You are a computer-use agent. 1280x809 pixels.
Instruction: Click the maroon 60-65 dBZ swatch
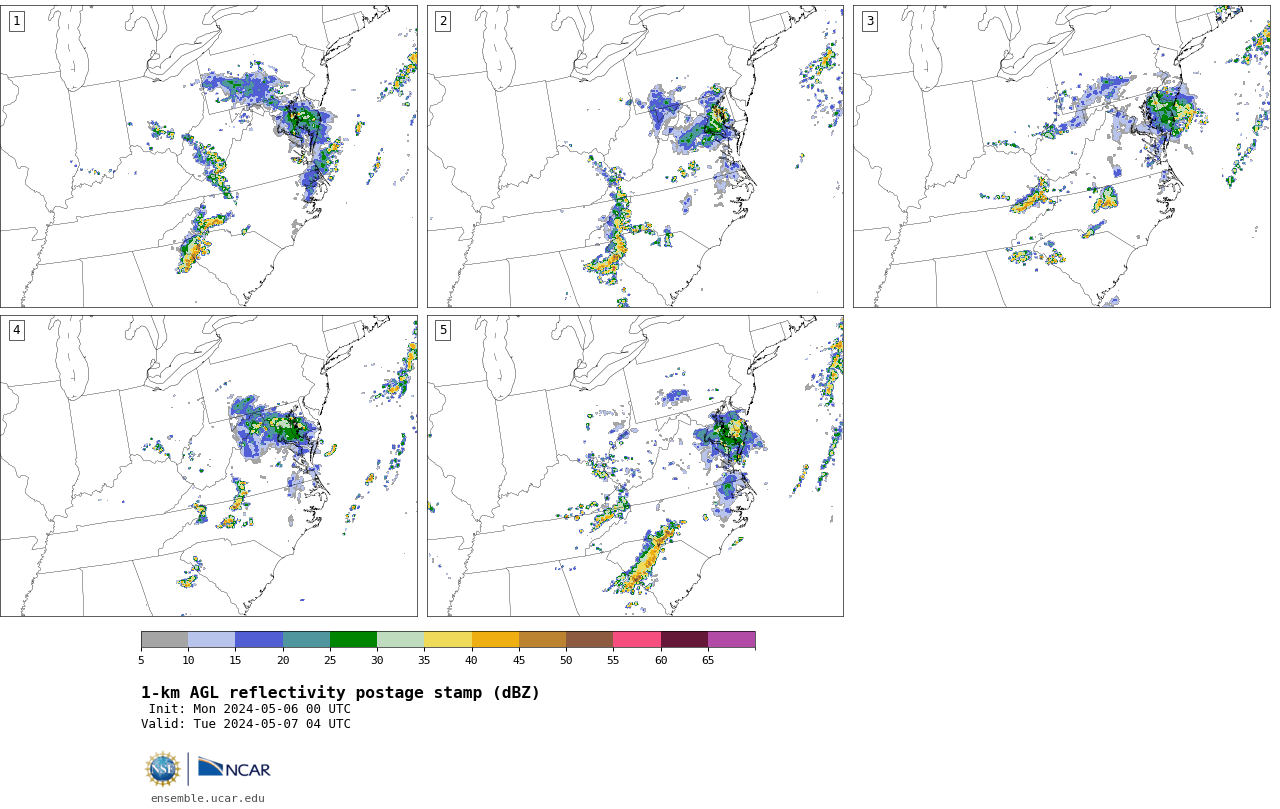point(684,640)
